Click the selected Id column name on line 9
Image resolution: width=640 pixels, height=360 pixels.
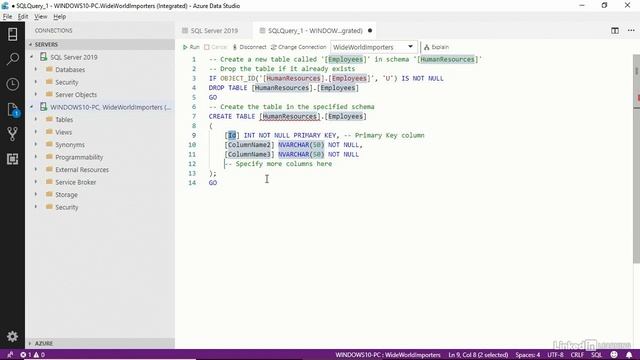click(x=232, y=135)
